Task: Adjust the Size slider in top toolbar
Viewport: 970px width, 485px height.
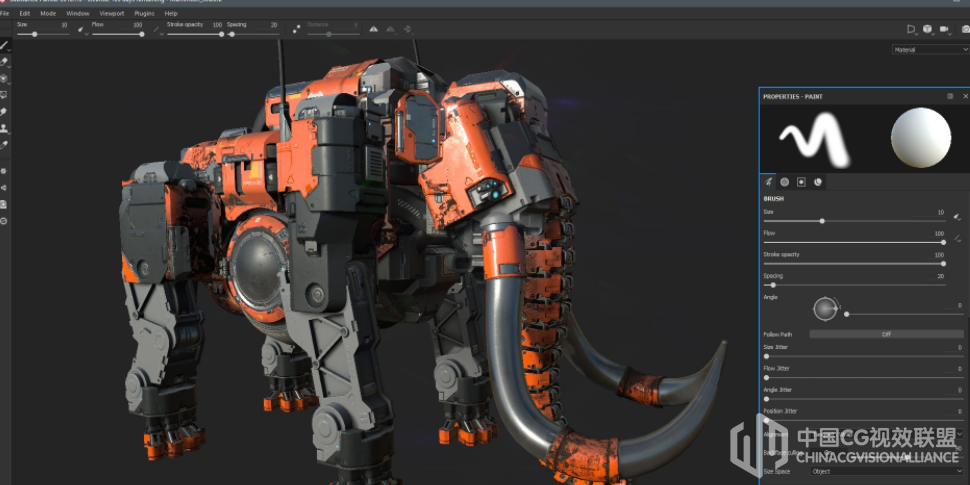Action: click(43, 34)
